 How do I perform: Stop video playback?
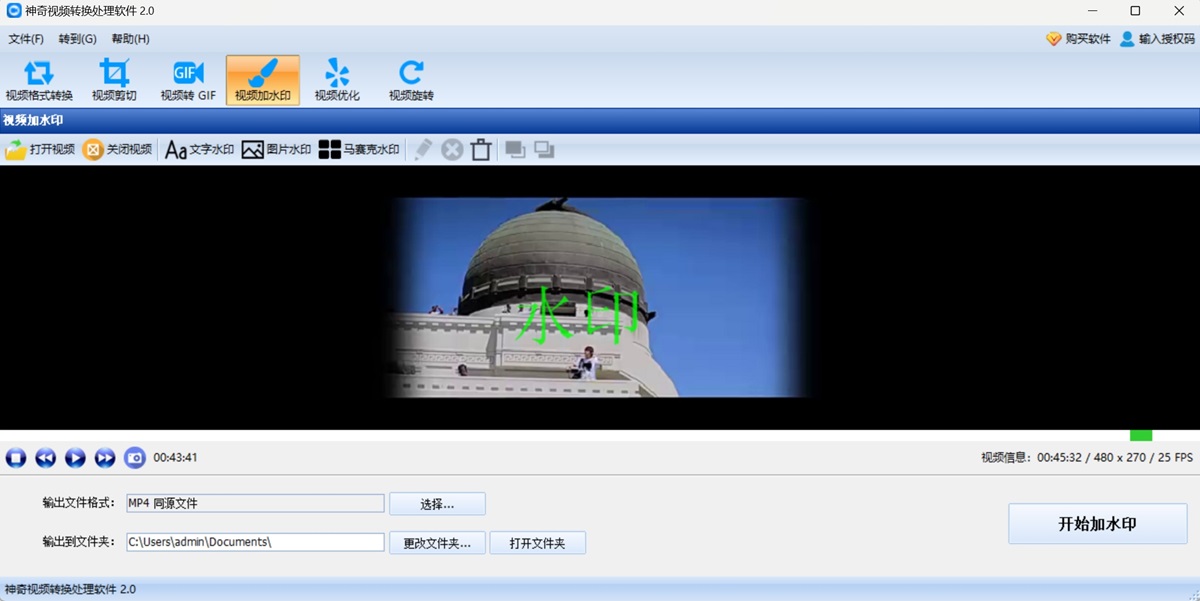16,458
